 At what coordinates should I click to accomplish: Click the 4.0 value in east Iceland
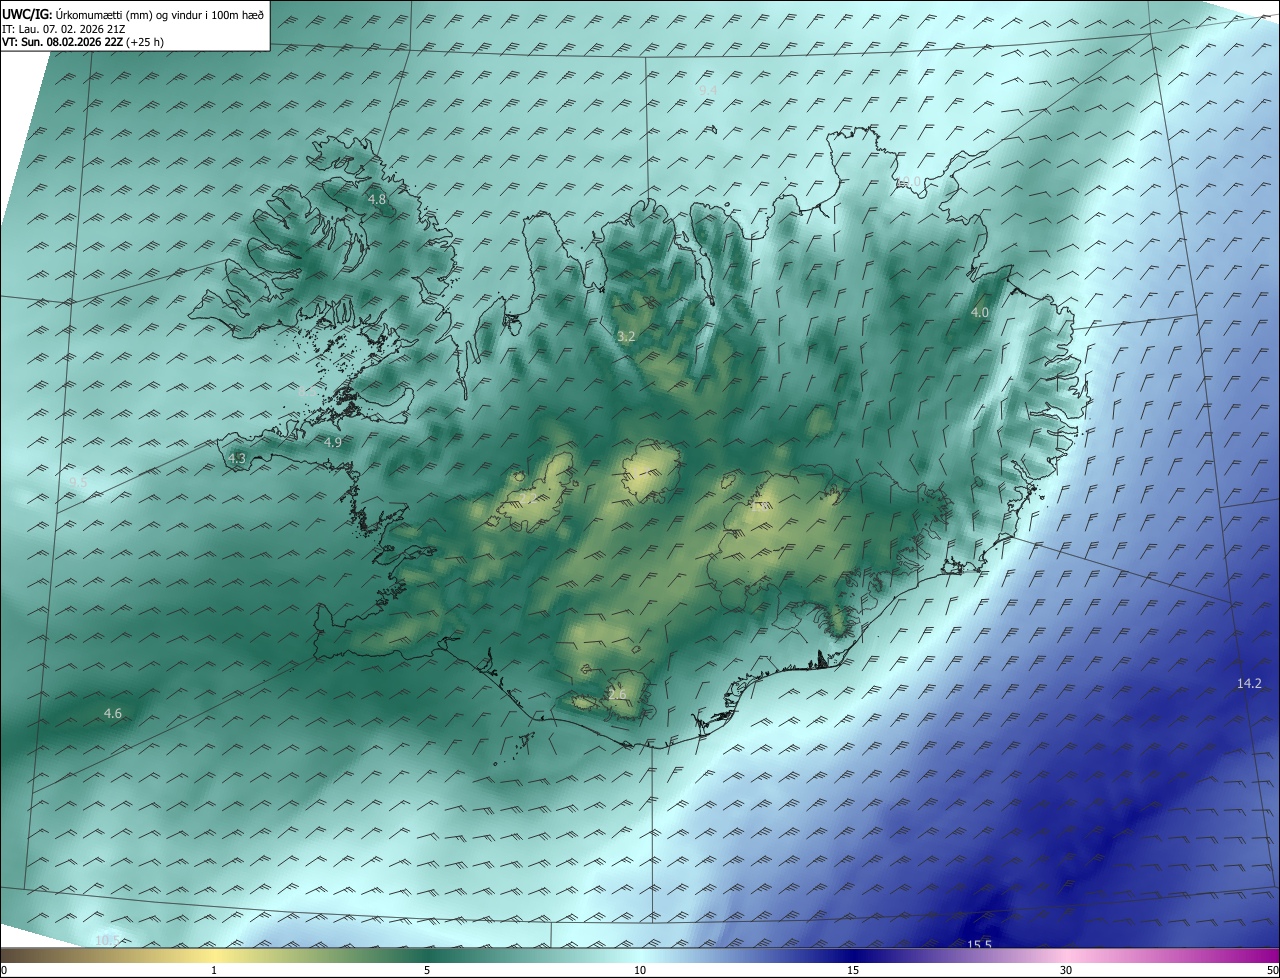pyautogui.click(x=980, y=313)
